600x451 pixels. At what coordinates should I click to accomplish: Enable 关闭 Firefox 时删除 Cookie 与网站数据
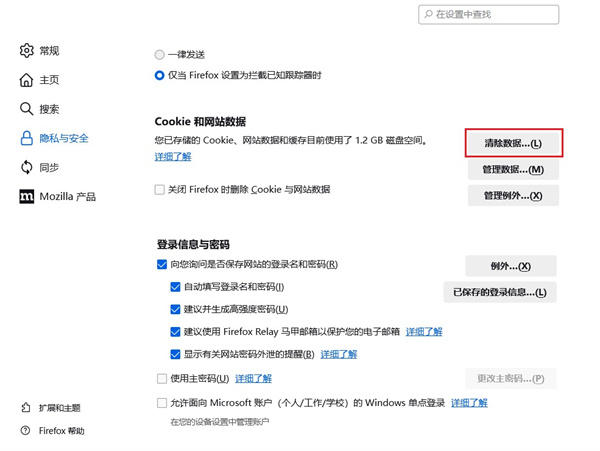pyautogui.click(x=159, y=189)
